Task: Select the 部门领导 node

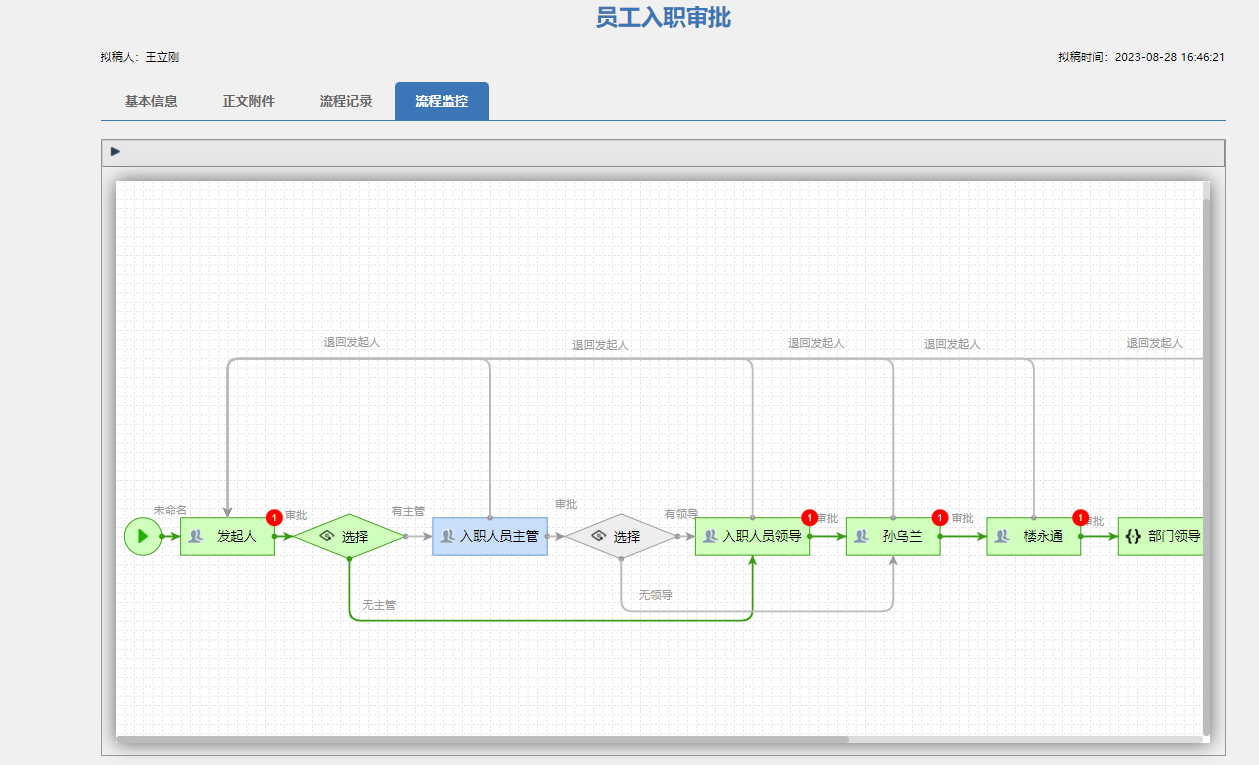Action: click(1160, 536)
